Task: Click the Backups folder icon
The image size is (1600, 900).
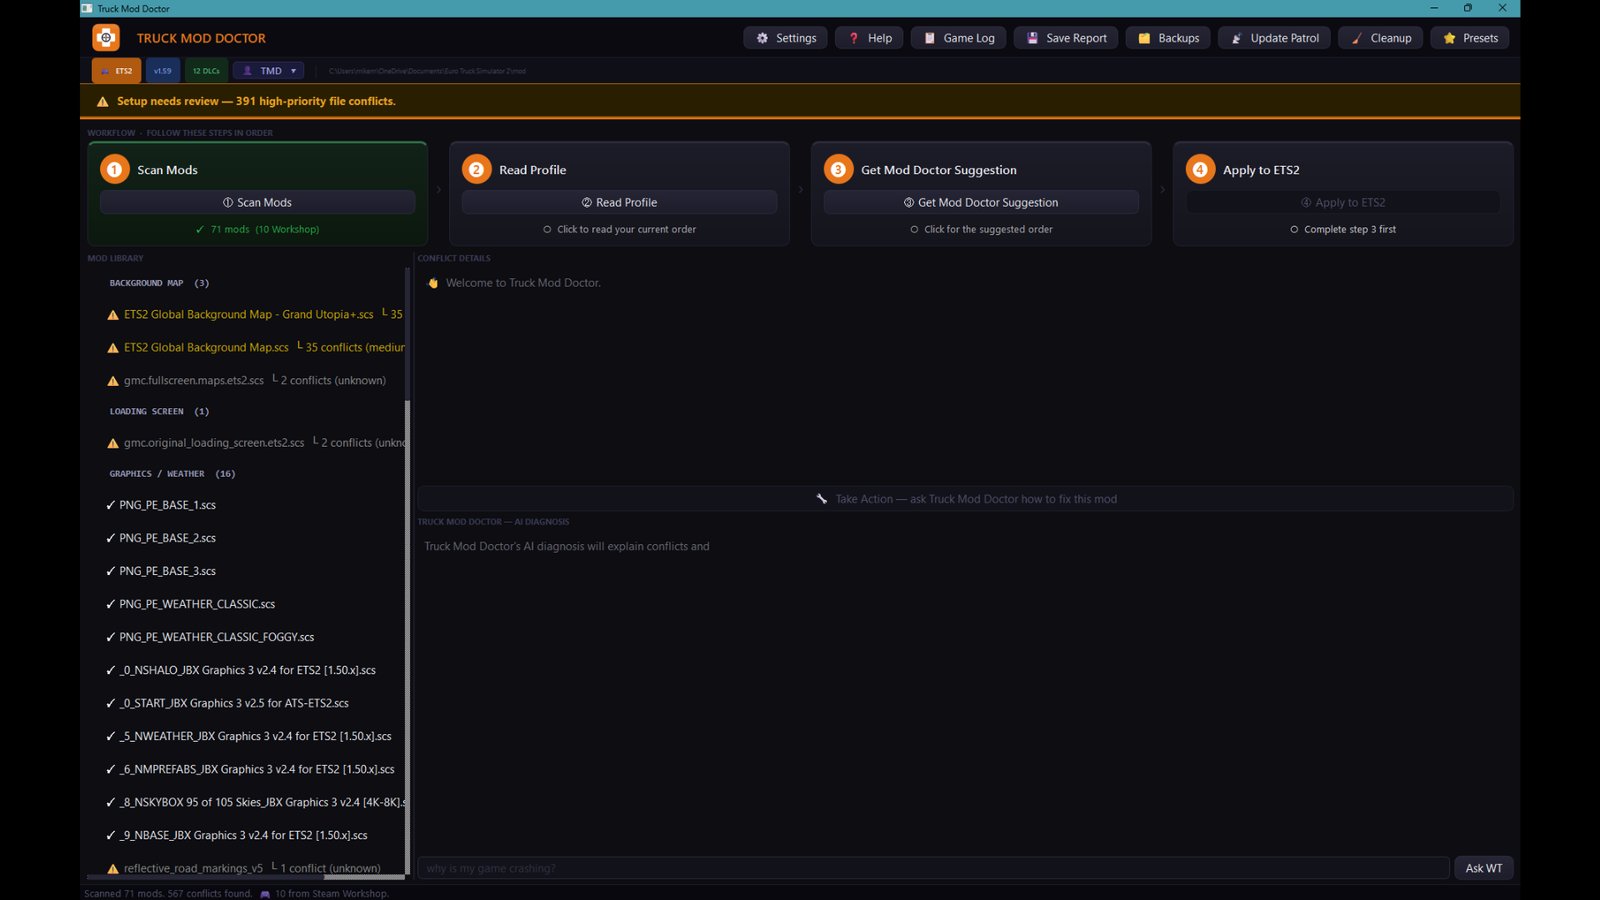Action: tap(1145, 38)
